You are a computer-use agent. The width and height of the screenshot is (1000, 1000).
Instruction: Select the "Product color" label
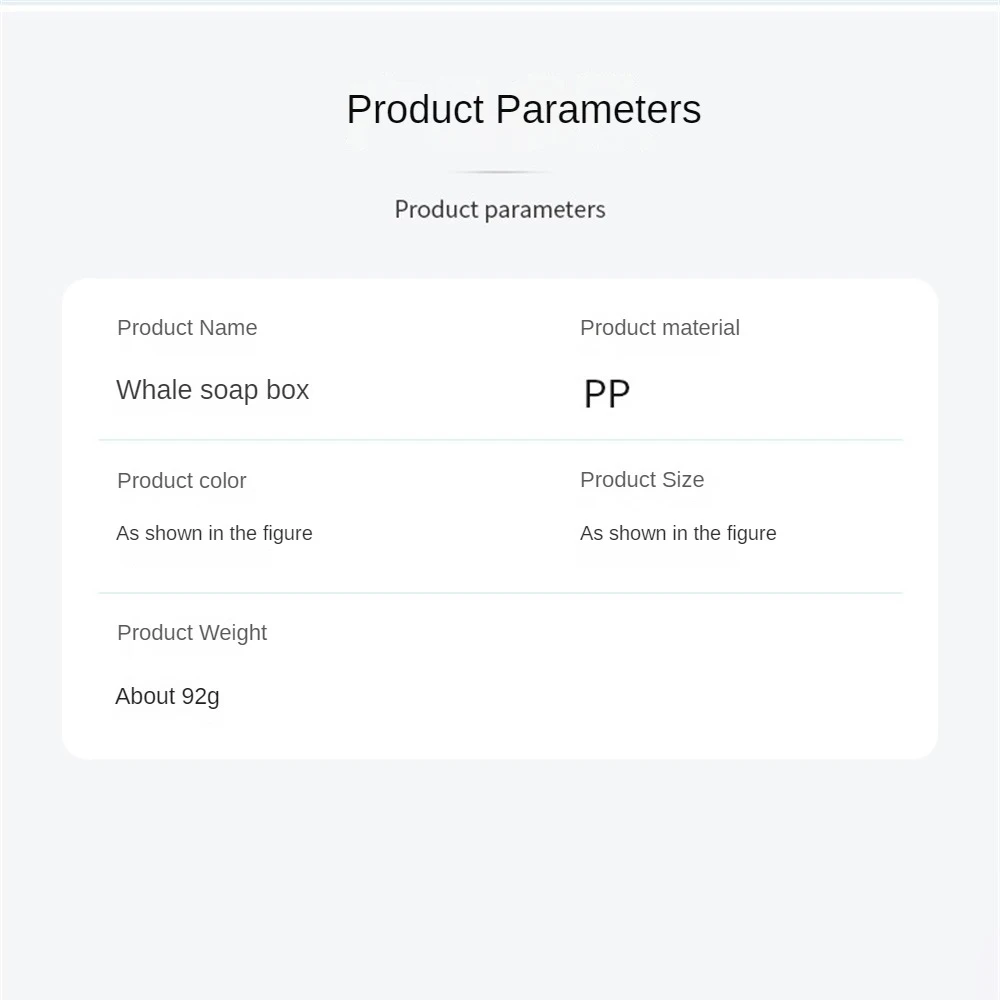point(181,481)
